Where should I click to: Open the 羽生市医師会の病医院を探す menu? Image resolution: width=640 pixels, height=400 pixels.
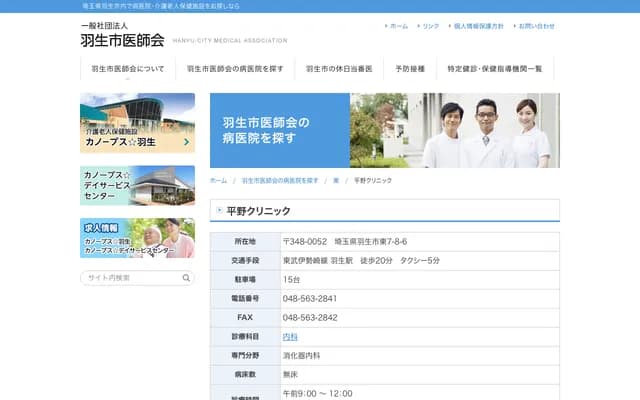235,69
